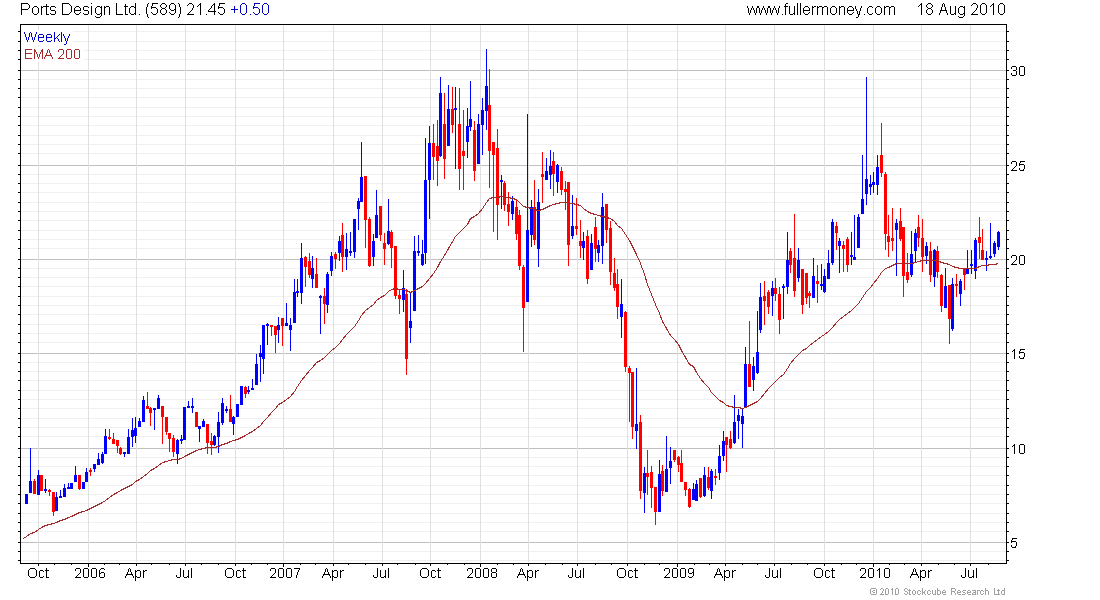Select the 2008 year marker on time axis
Screen dimensions: 1100x600
tap(482, 573)
